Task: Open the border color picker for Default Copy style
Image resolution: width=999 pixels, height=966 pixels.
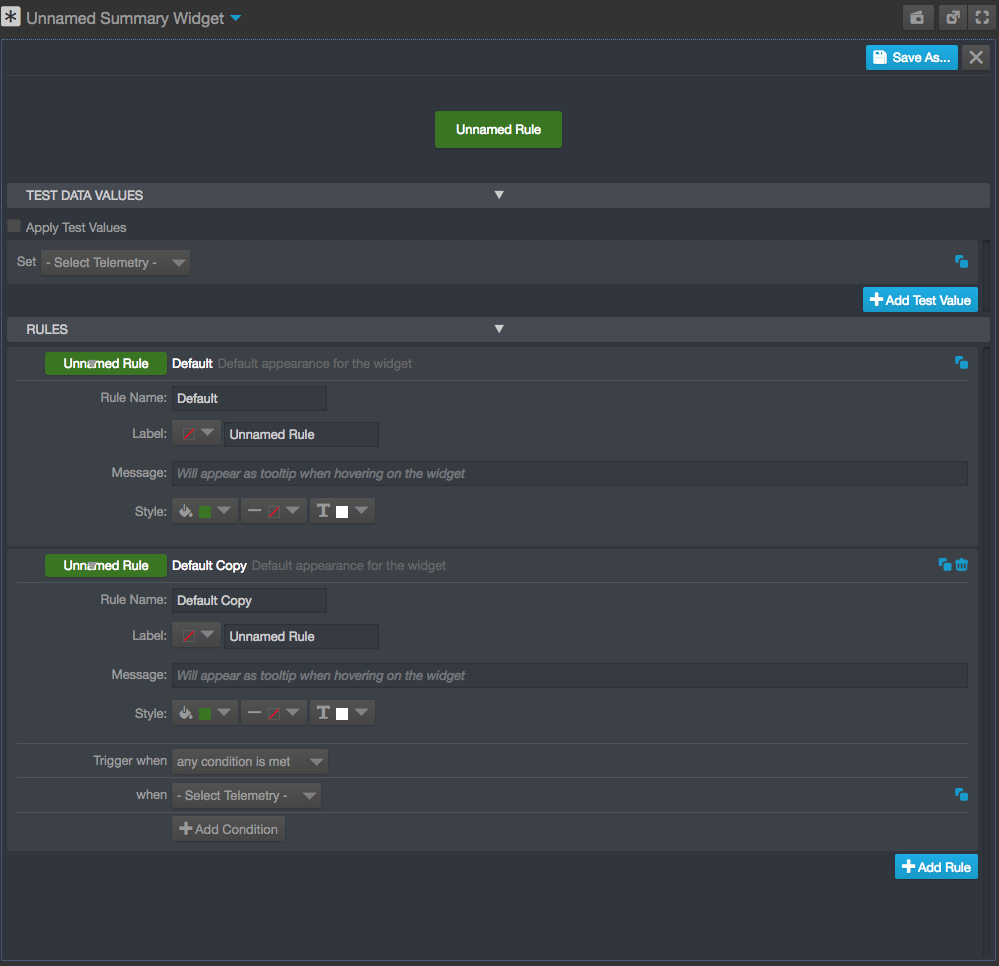Action: pyautogui.click(x=273, y=712)
